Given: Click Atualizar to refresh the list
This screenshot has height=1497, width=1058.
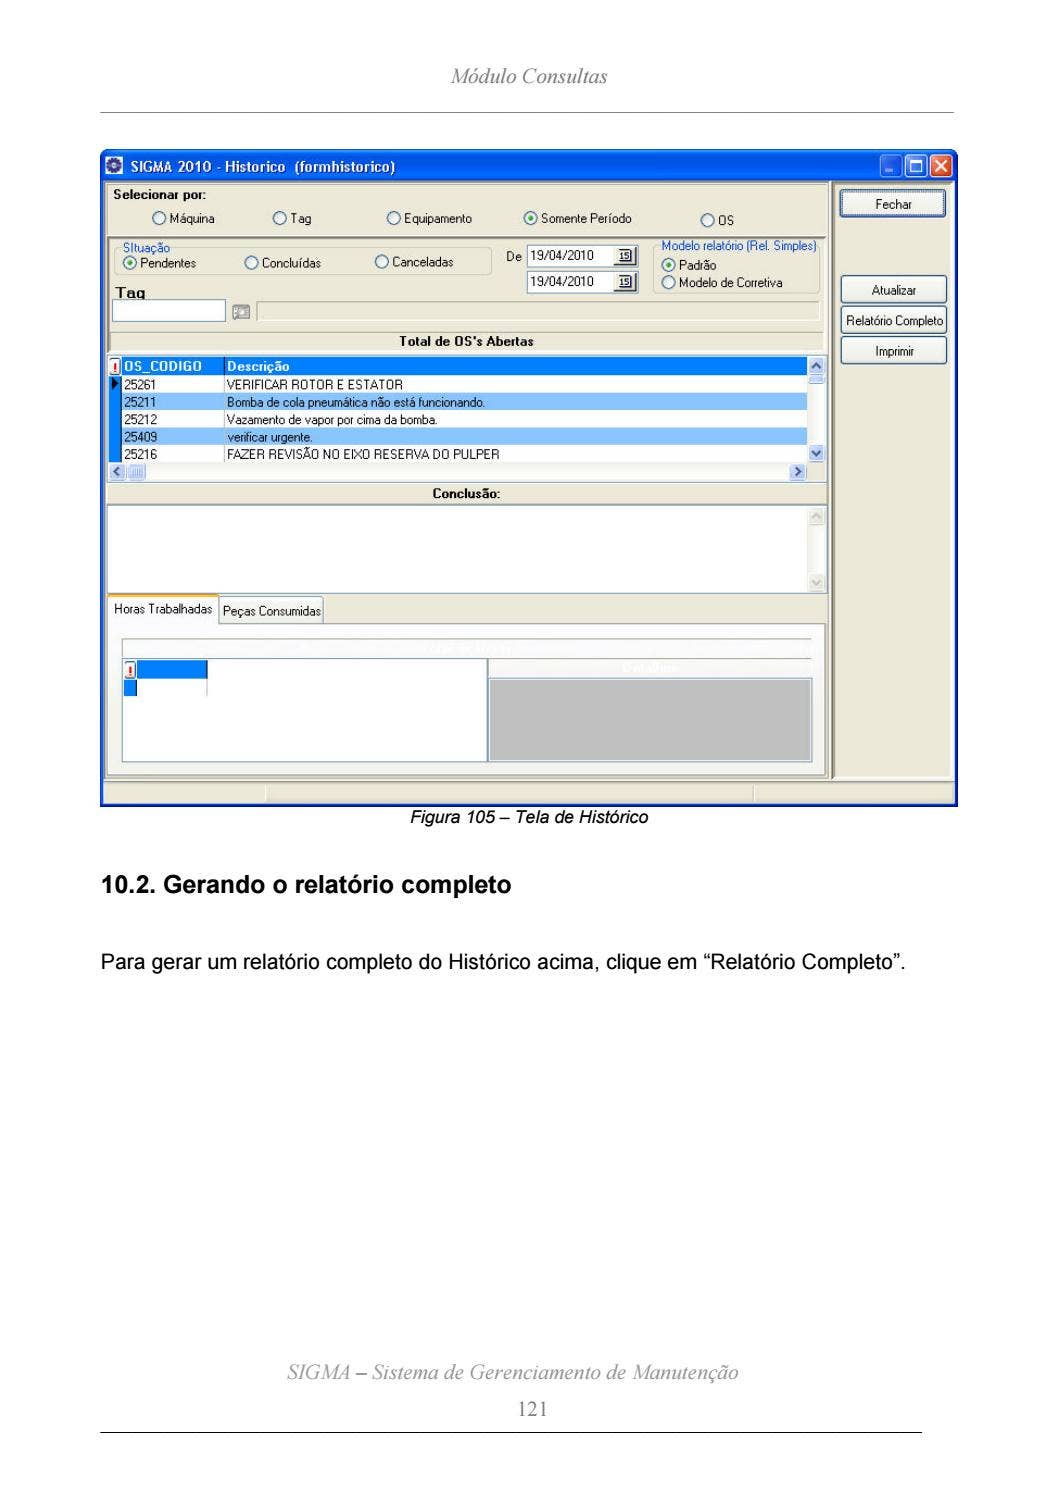Looking at the screenshot, I should click(893, 288).
